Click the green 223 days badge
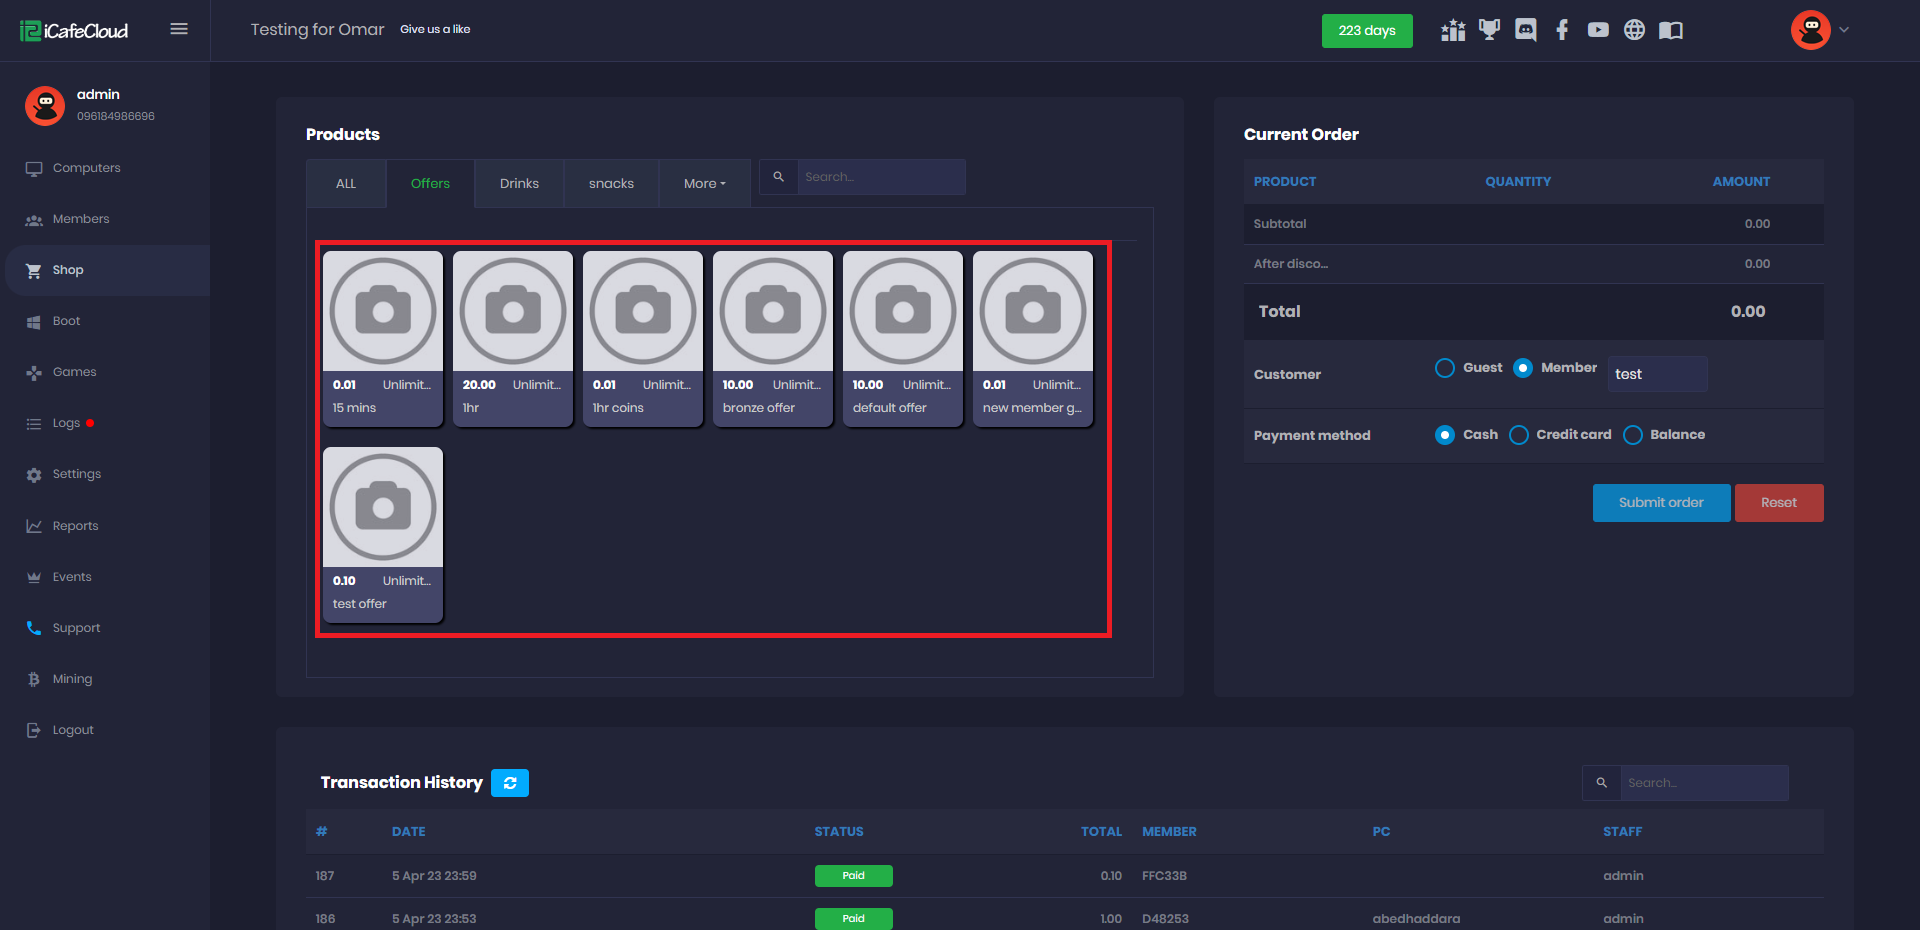 [1366, 31]
